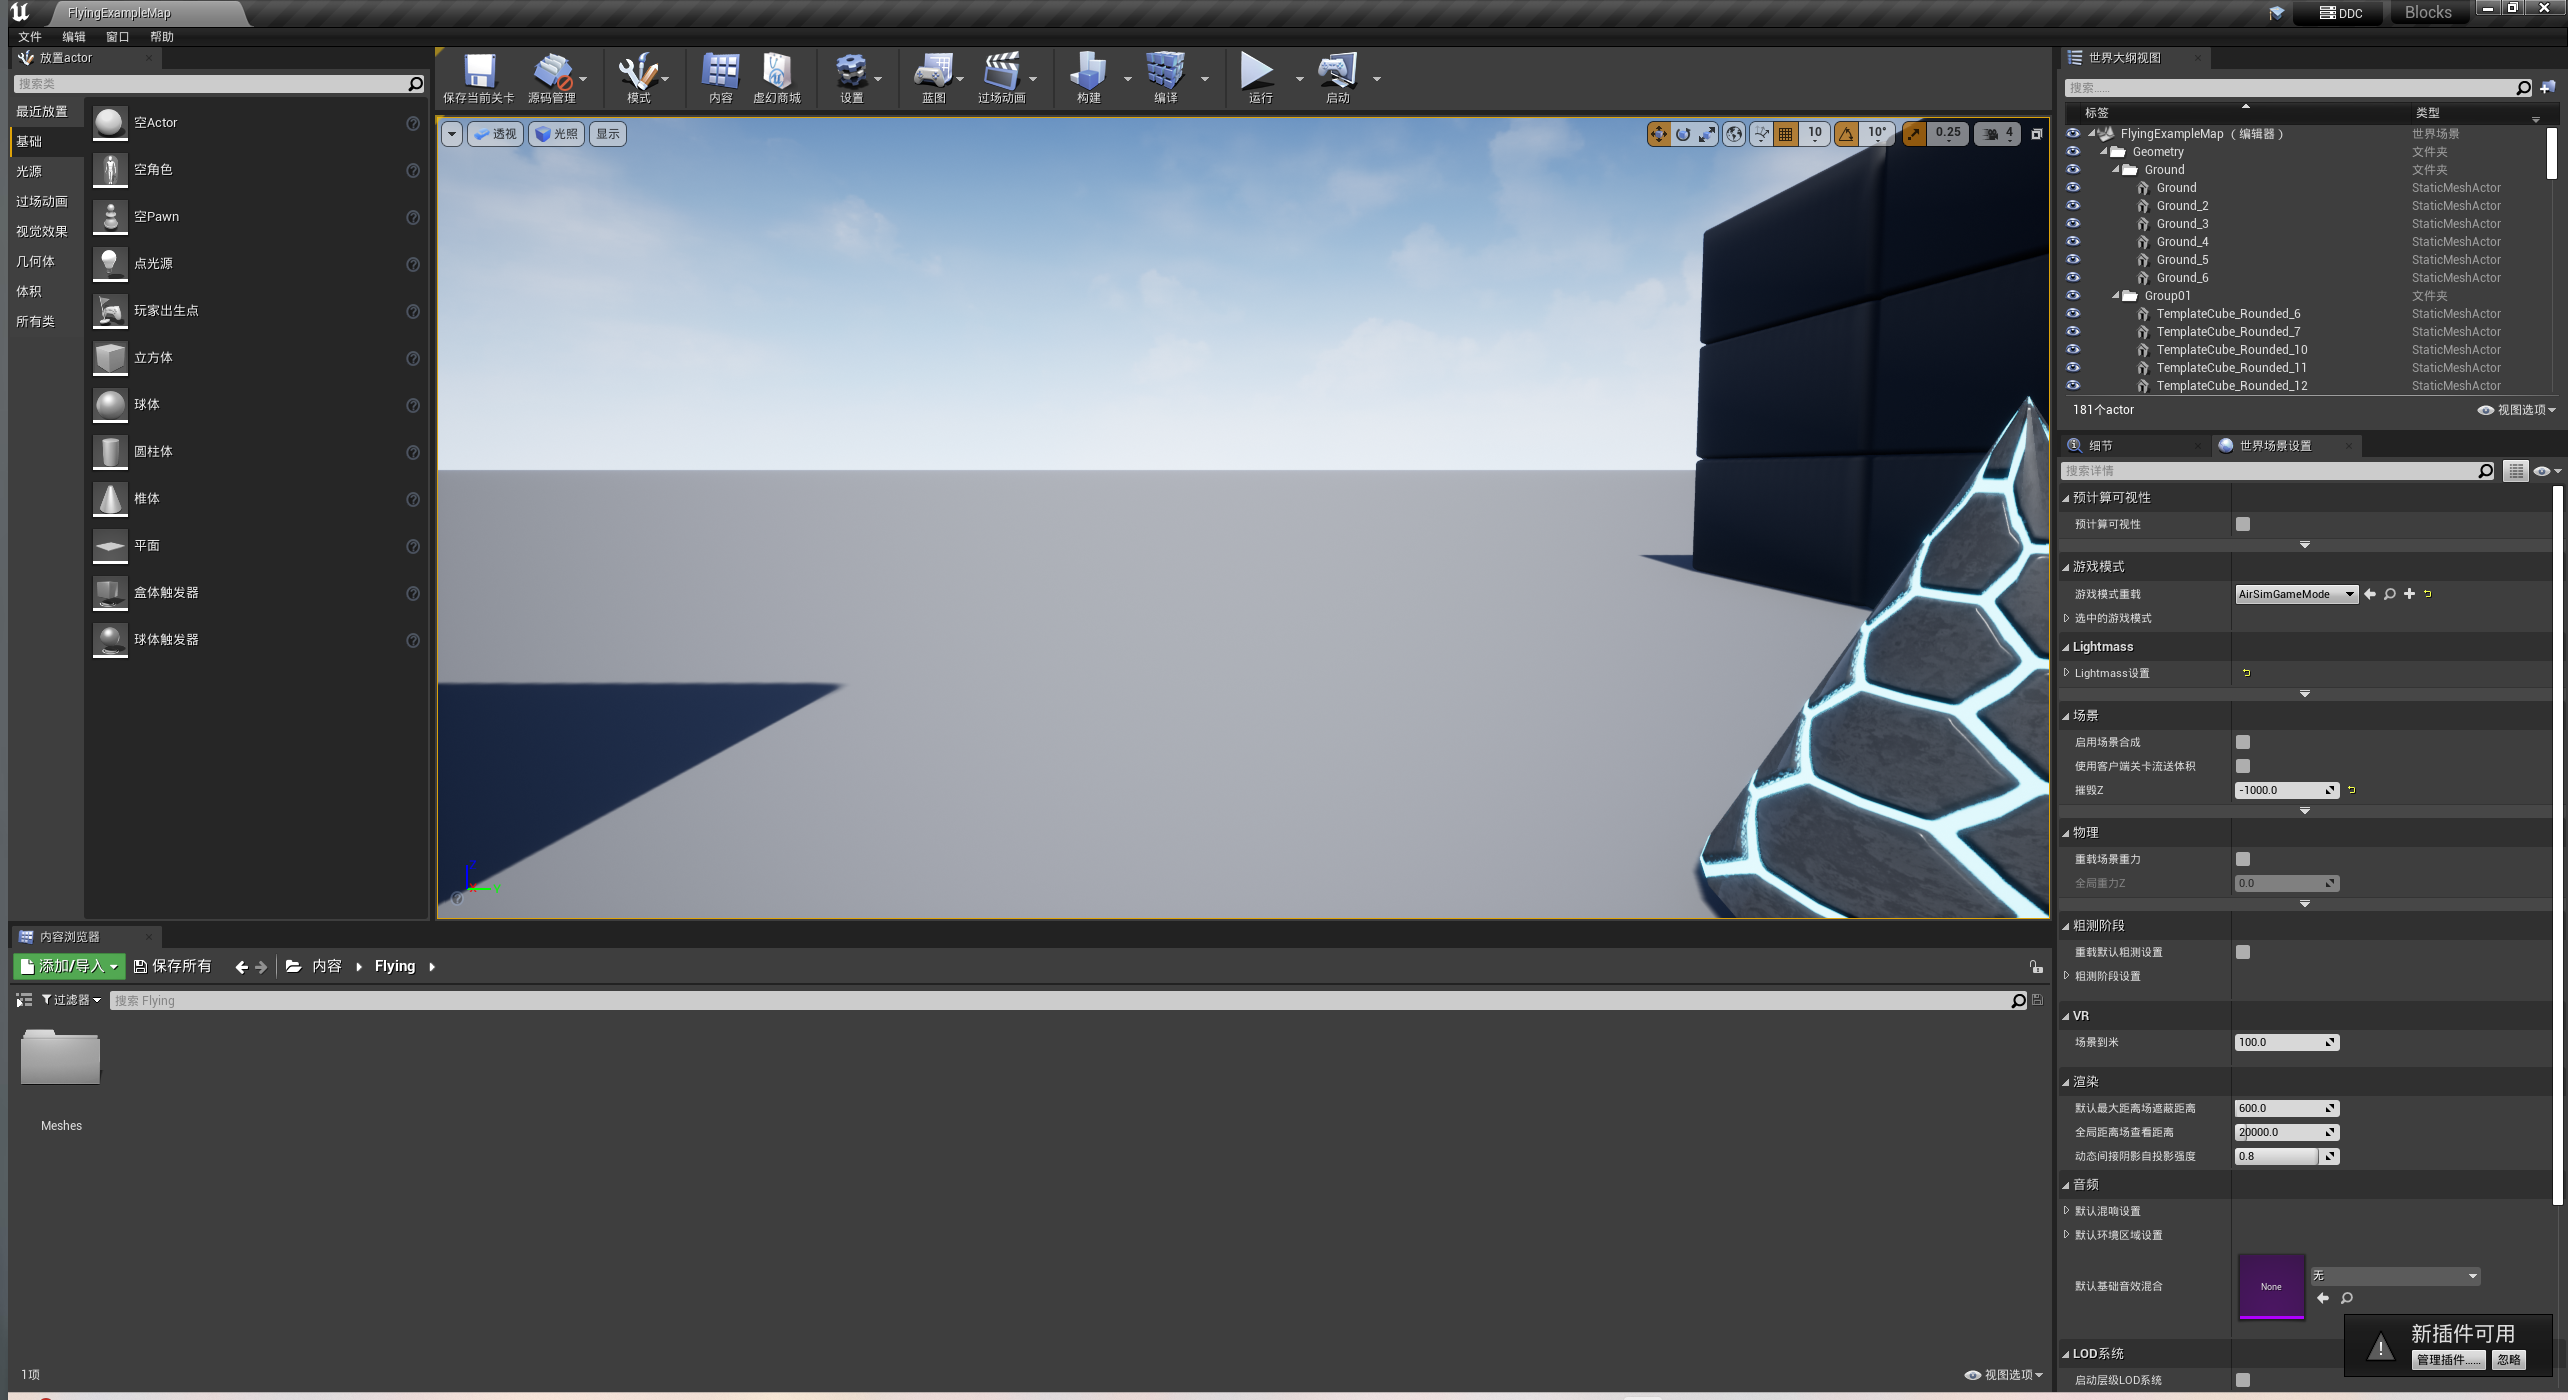2568x1400 pixels.
Task: Open the AirSimGameMode game mode dropdown
Action: [2295, 594]
